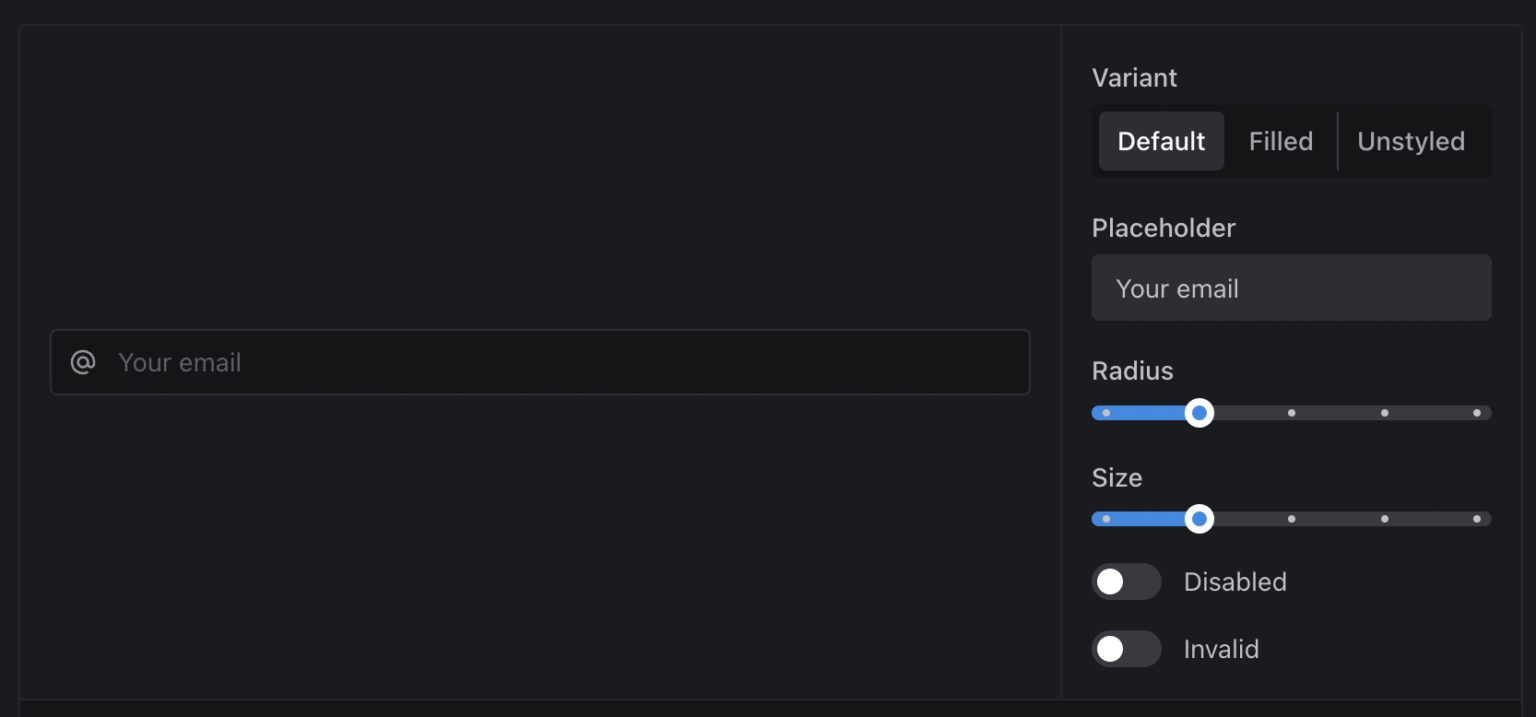Click the Disabled switch label text
Image resolution: width=1536 pixels, height=717 pixels.
(1235, 582)
